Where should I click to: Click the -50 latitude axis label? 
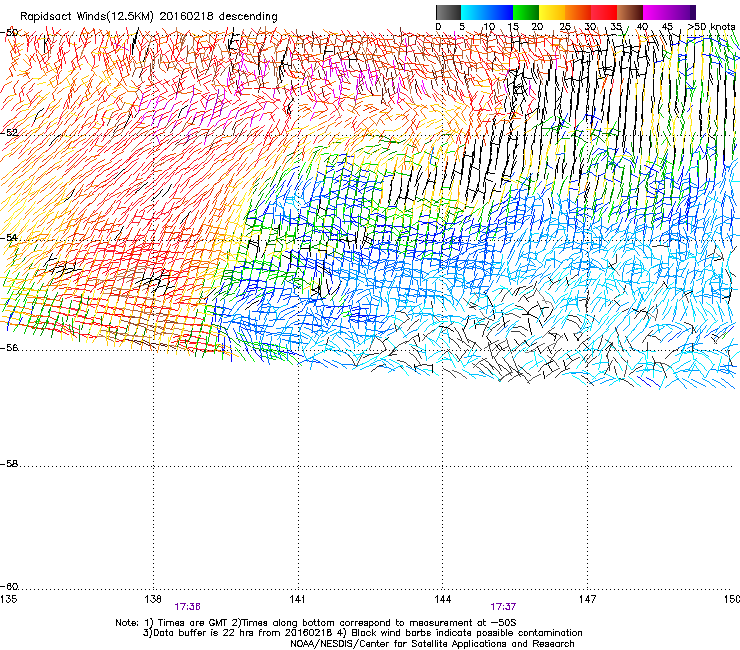pyautogui.click(x=9, y=33)
